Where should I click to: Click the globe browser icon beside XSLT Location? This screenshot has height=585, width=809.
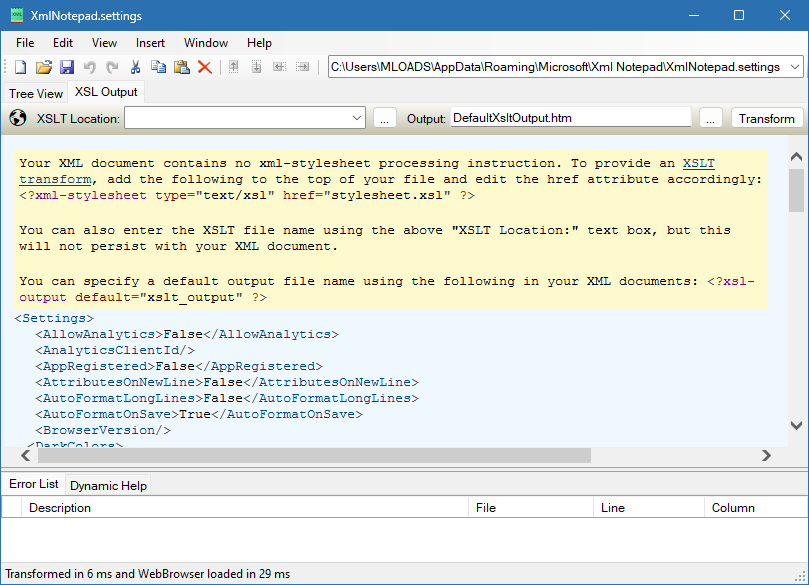pos(18,118)
